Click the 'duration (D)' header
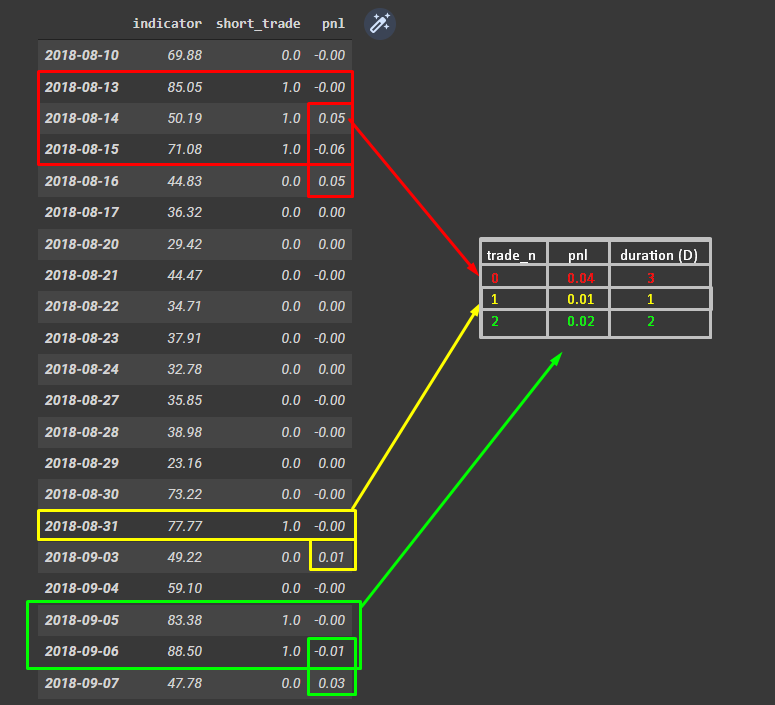This screenshot has height=705, width=775. pyautogui.click(x=659, y=255)
